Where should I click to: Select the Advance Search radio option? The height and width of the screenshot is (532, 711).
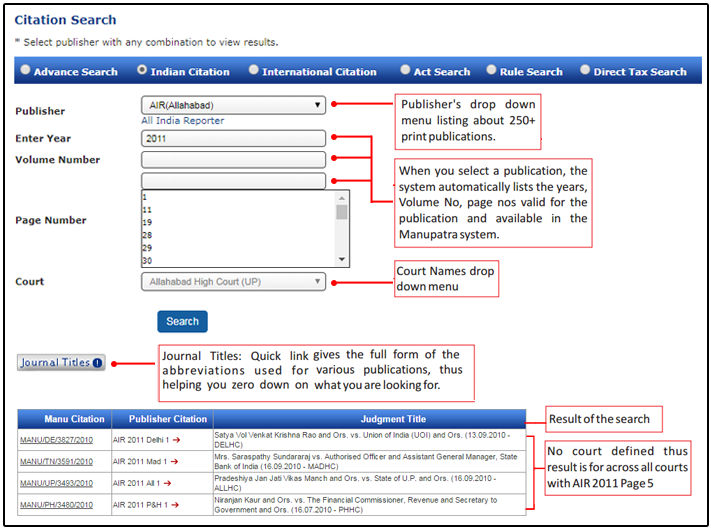click(x=25, y=71)
